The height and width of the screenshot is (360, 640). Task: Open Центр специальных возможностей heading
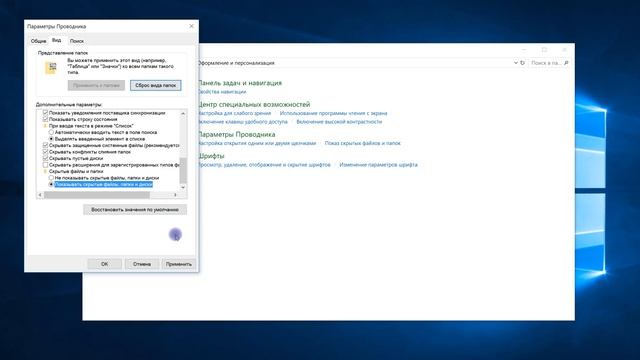tap(254, 104)
